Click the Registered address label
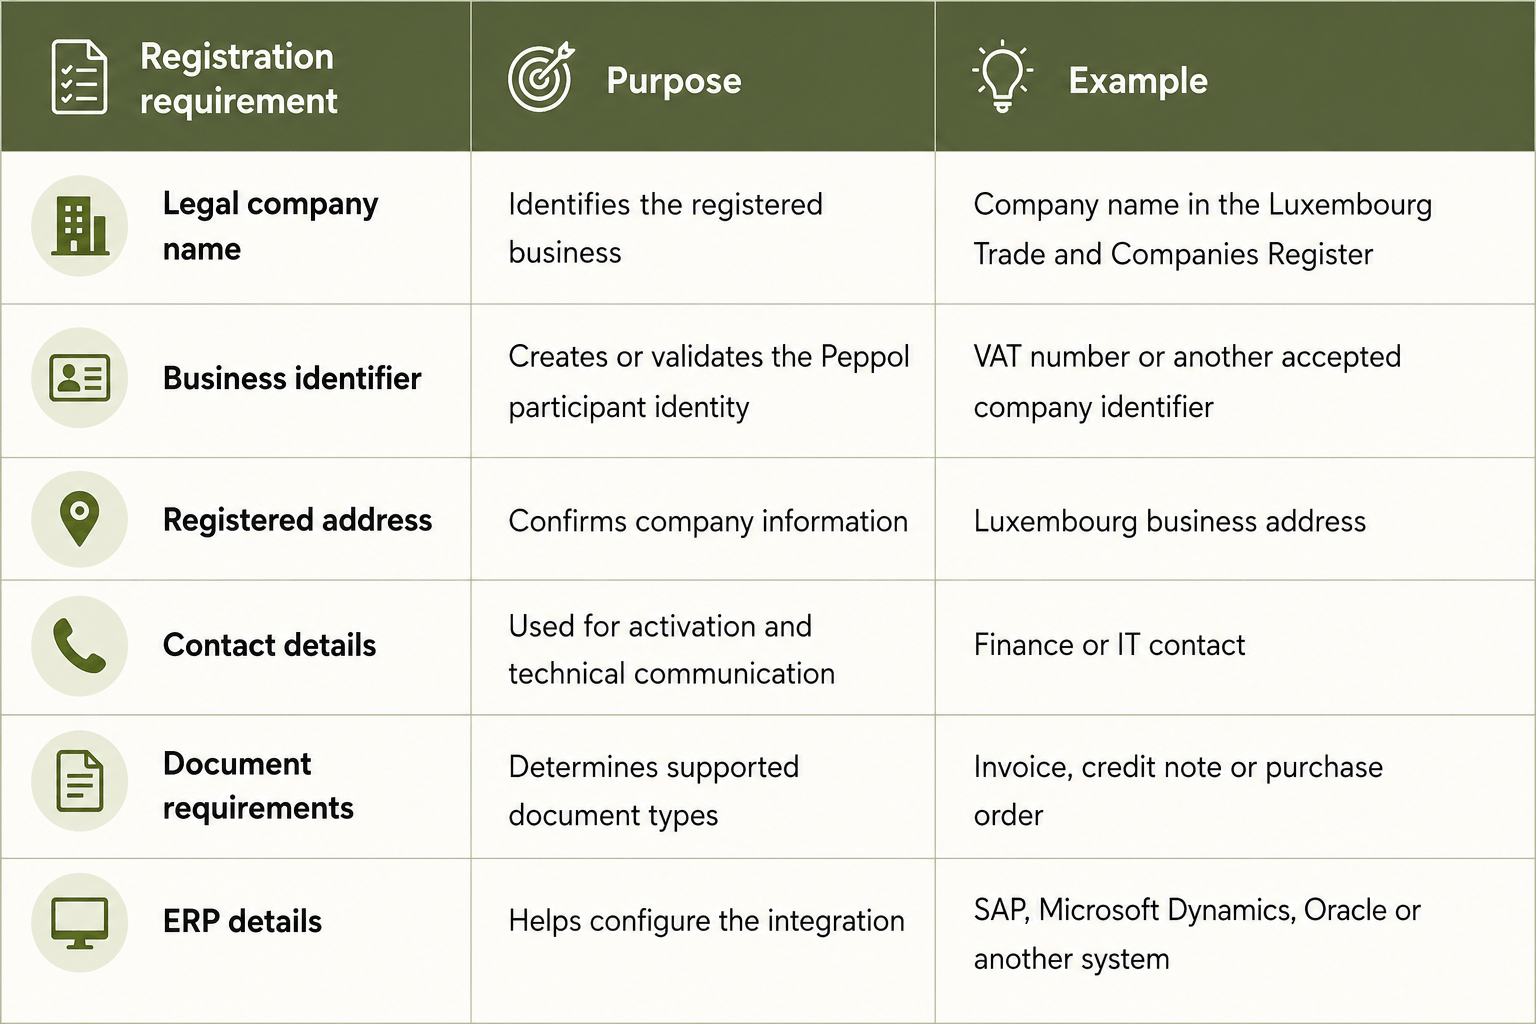 (x=297, y=520)
